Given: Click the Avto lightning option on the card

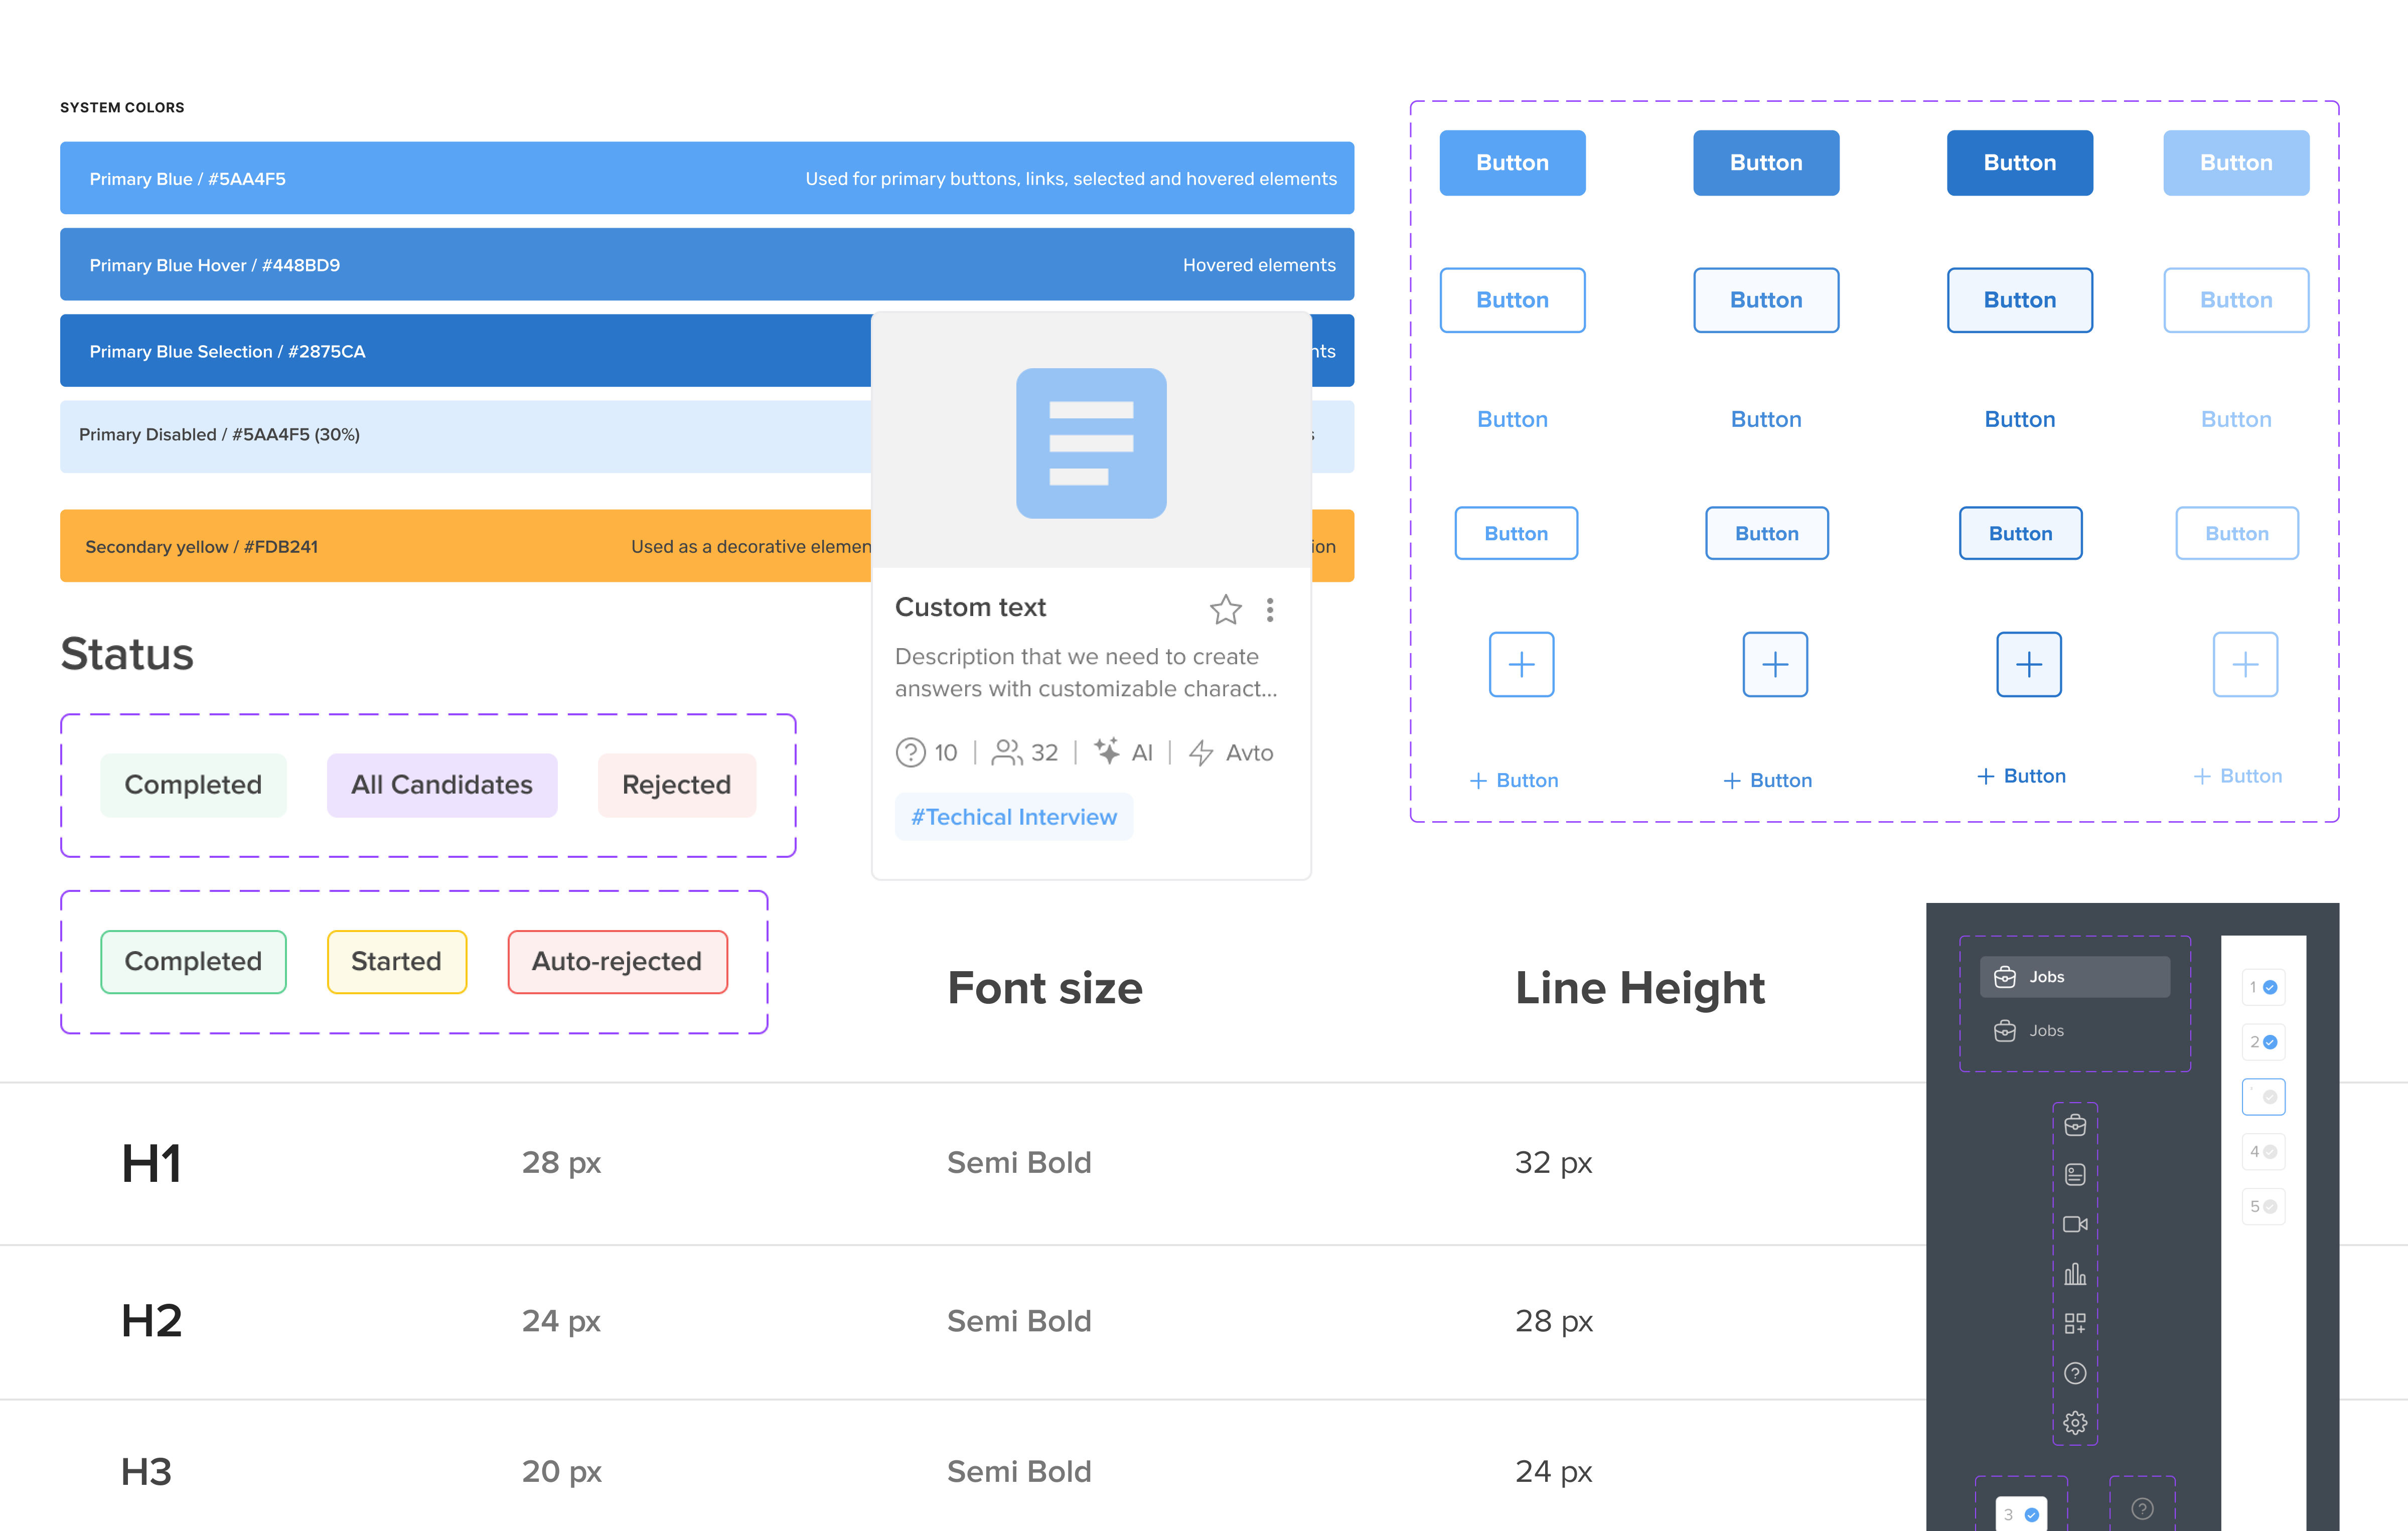Looking at the screenshot, I should (1230, 752).
